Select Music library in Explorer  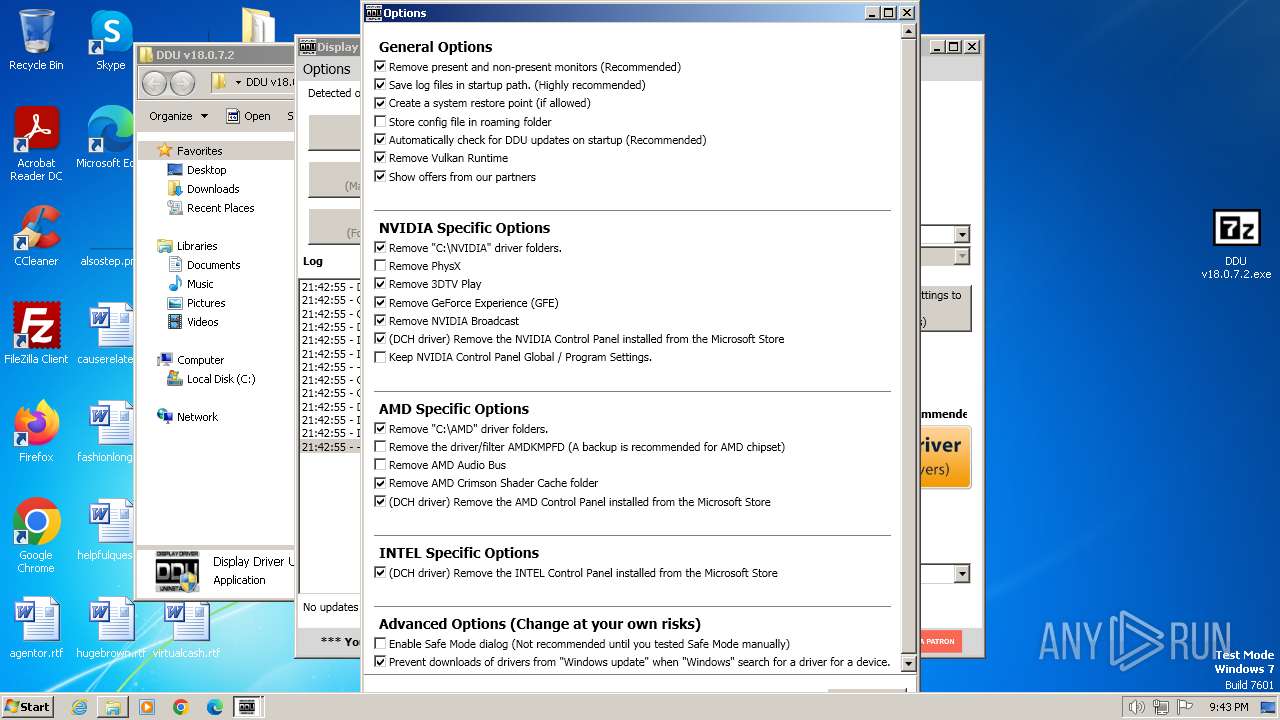point(200,284)
